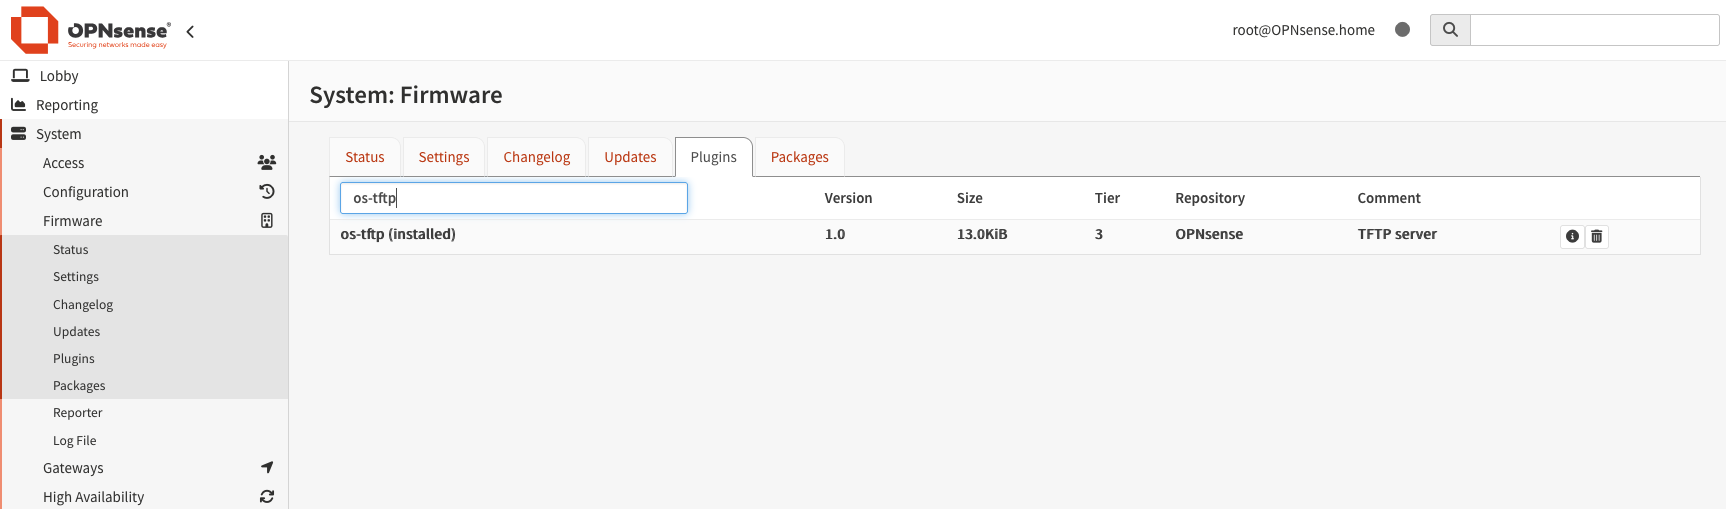The height and width of the screenshot is (509, 1726).
Task: Click the plugin search field with os-tftp
Action: tap(513, 198)
